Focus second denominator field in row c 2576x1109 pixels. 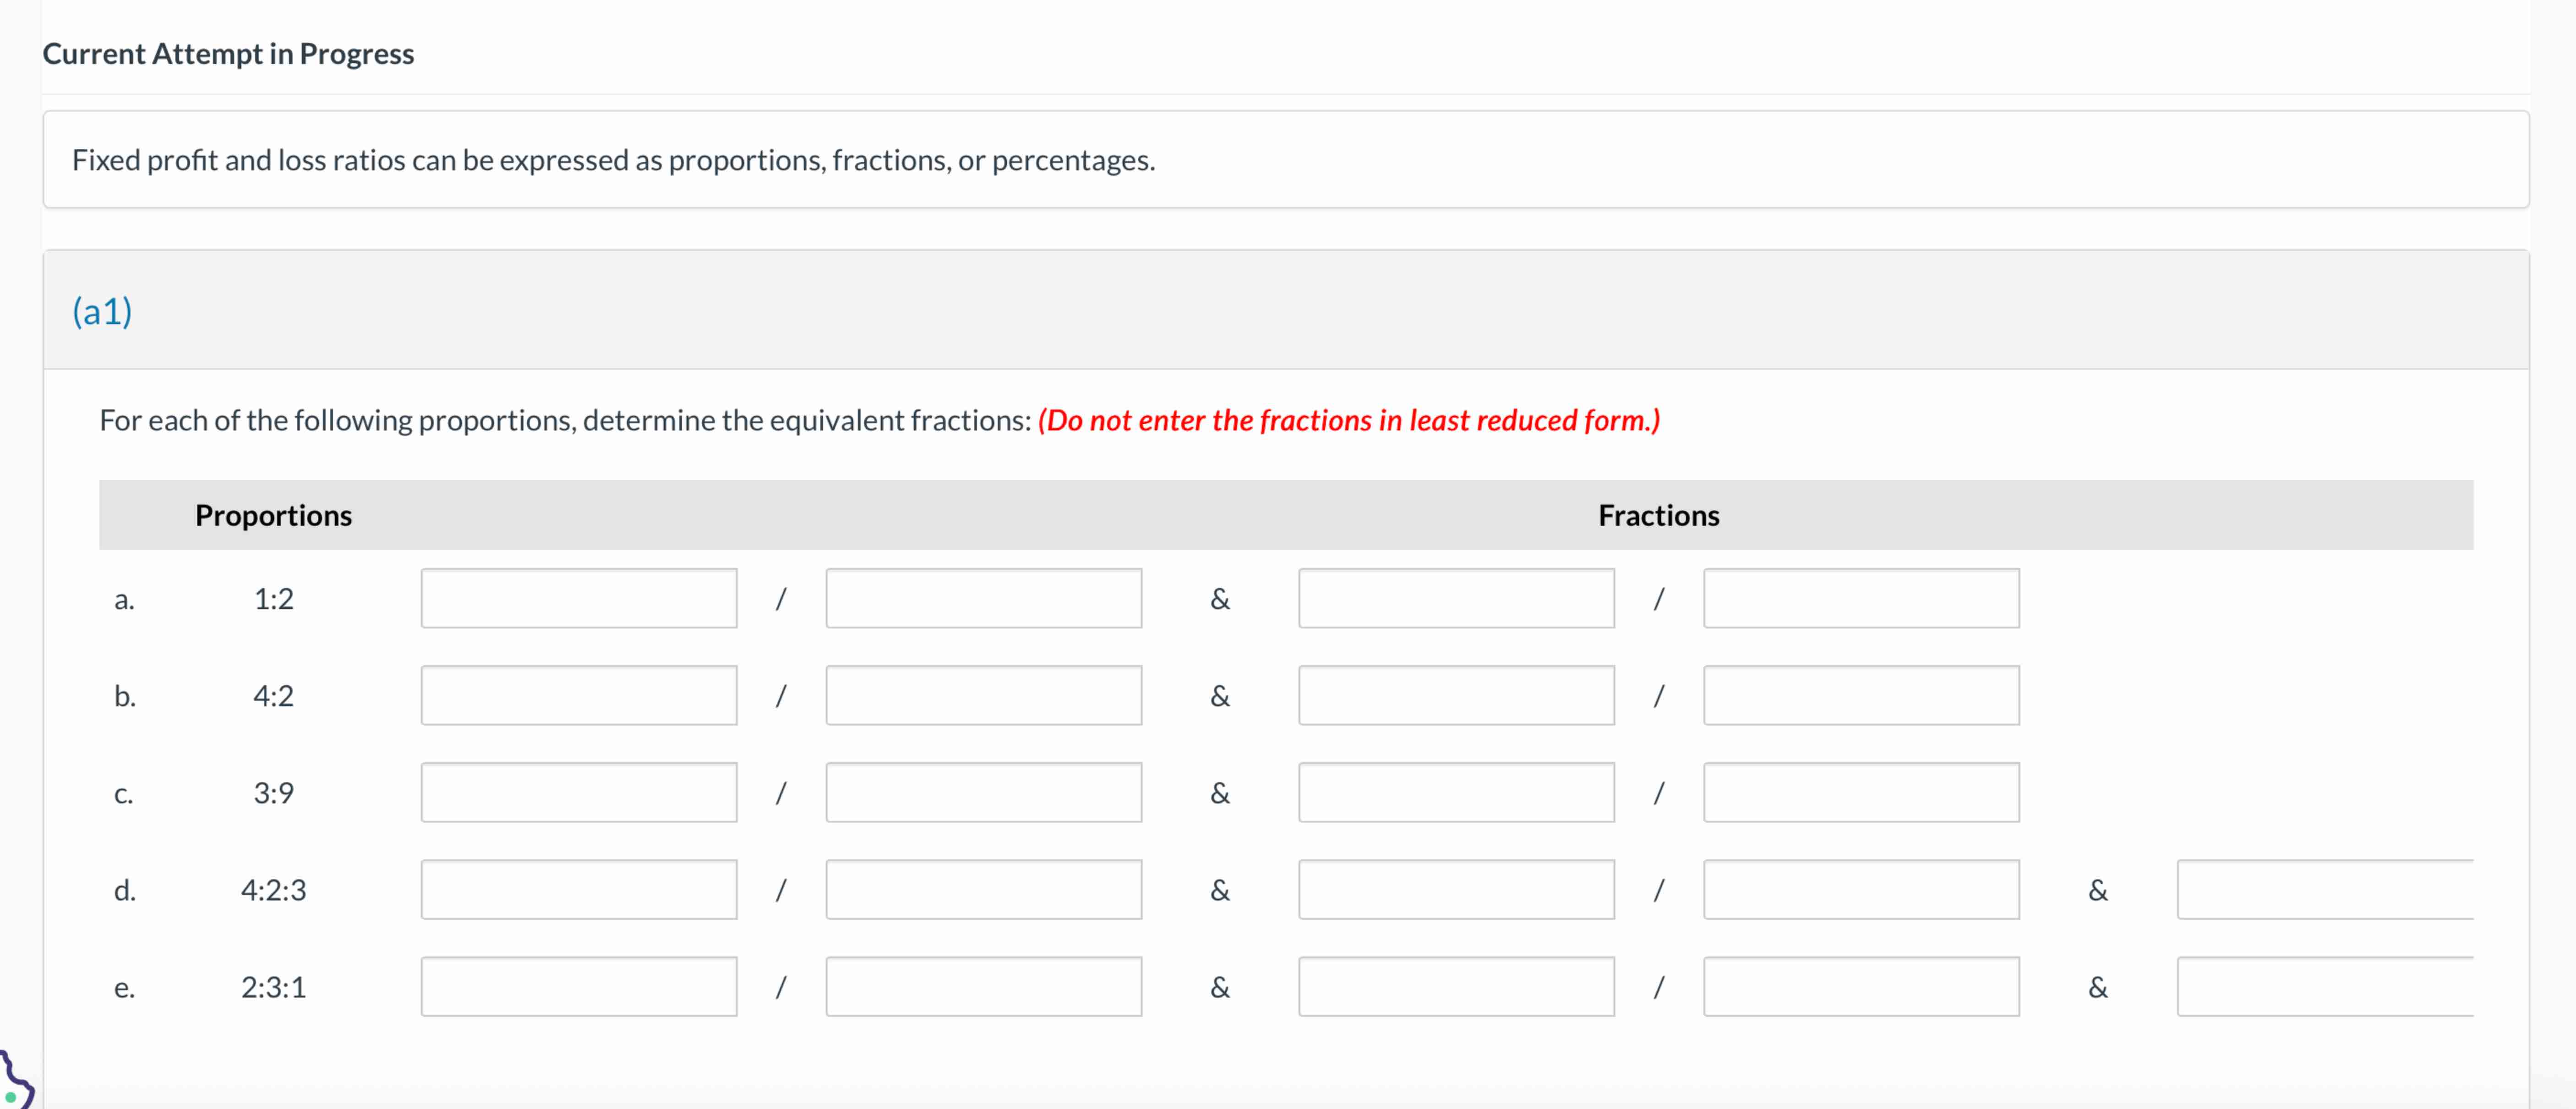1861,792
